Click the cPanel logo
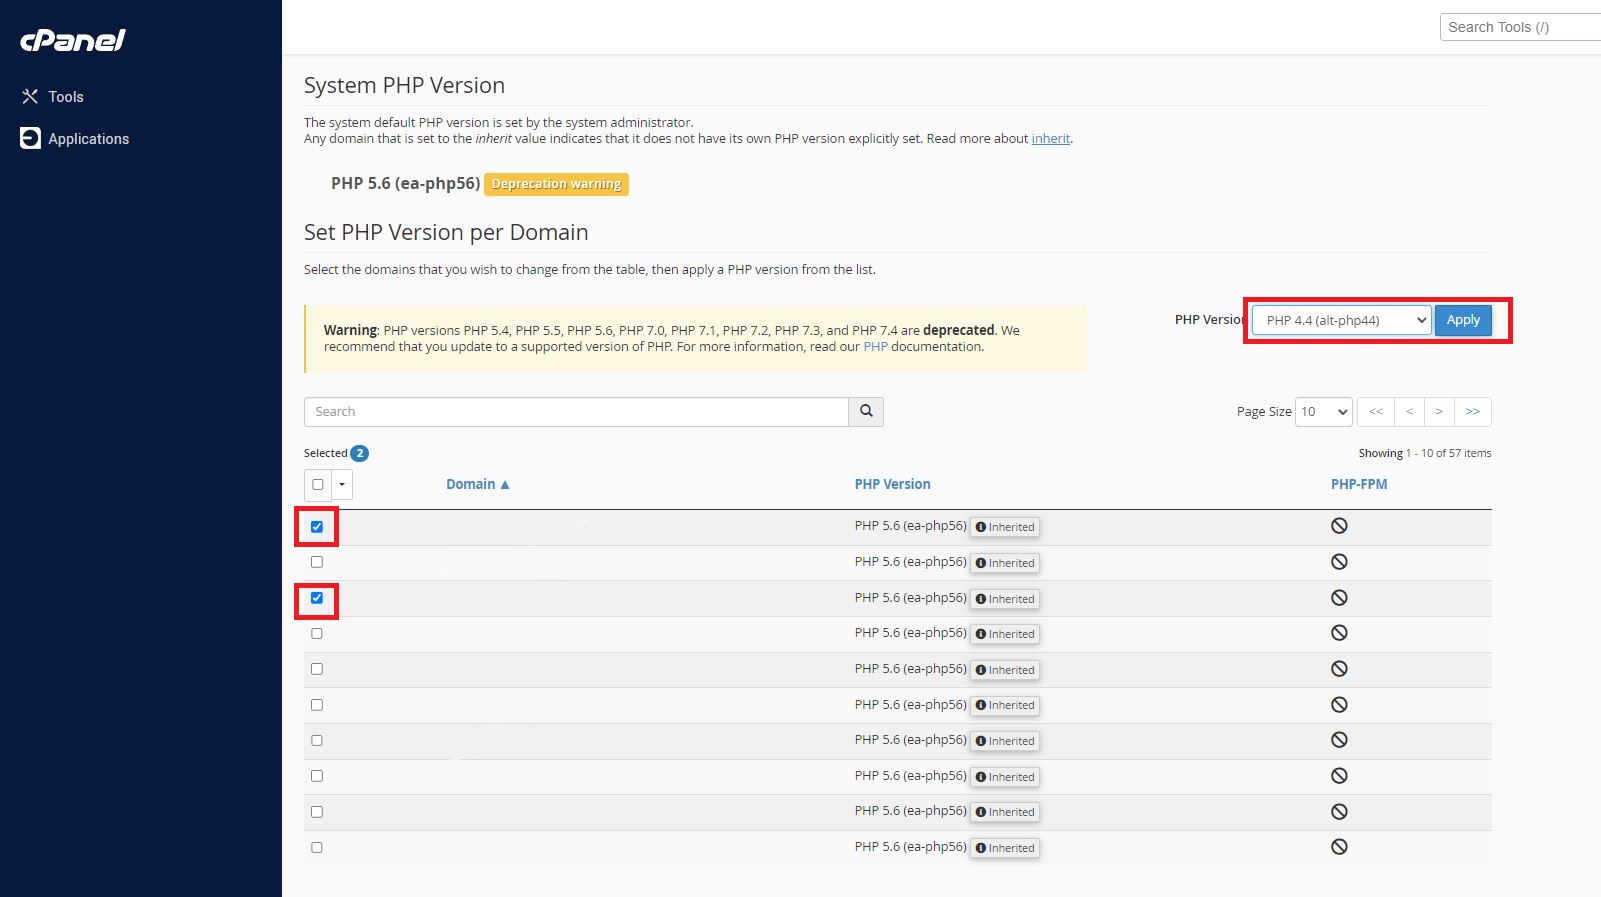The image size is (1601, 897). click(x=73, y=40)
